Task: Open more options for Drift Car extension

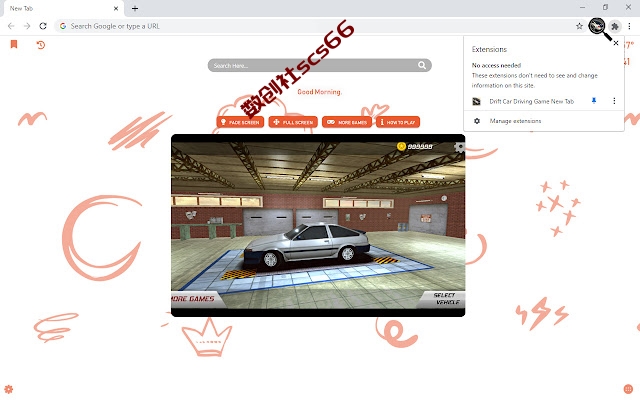Action: [x=614, y=101]
